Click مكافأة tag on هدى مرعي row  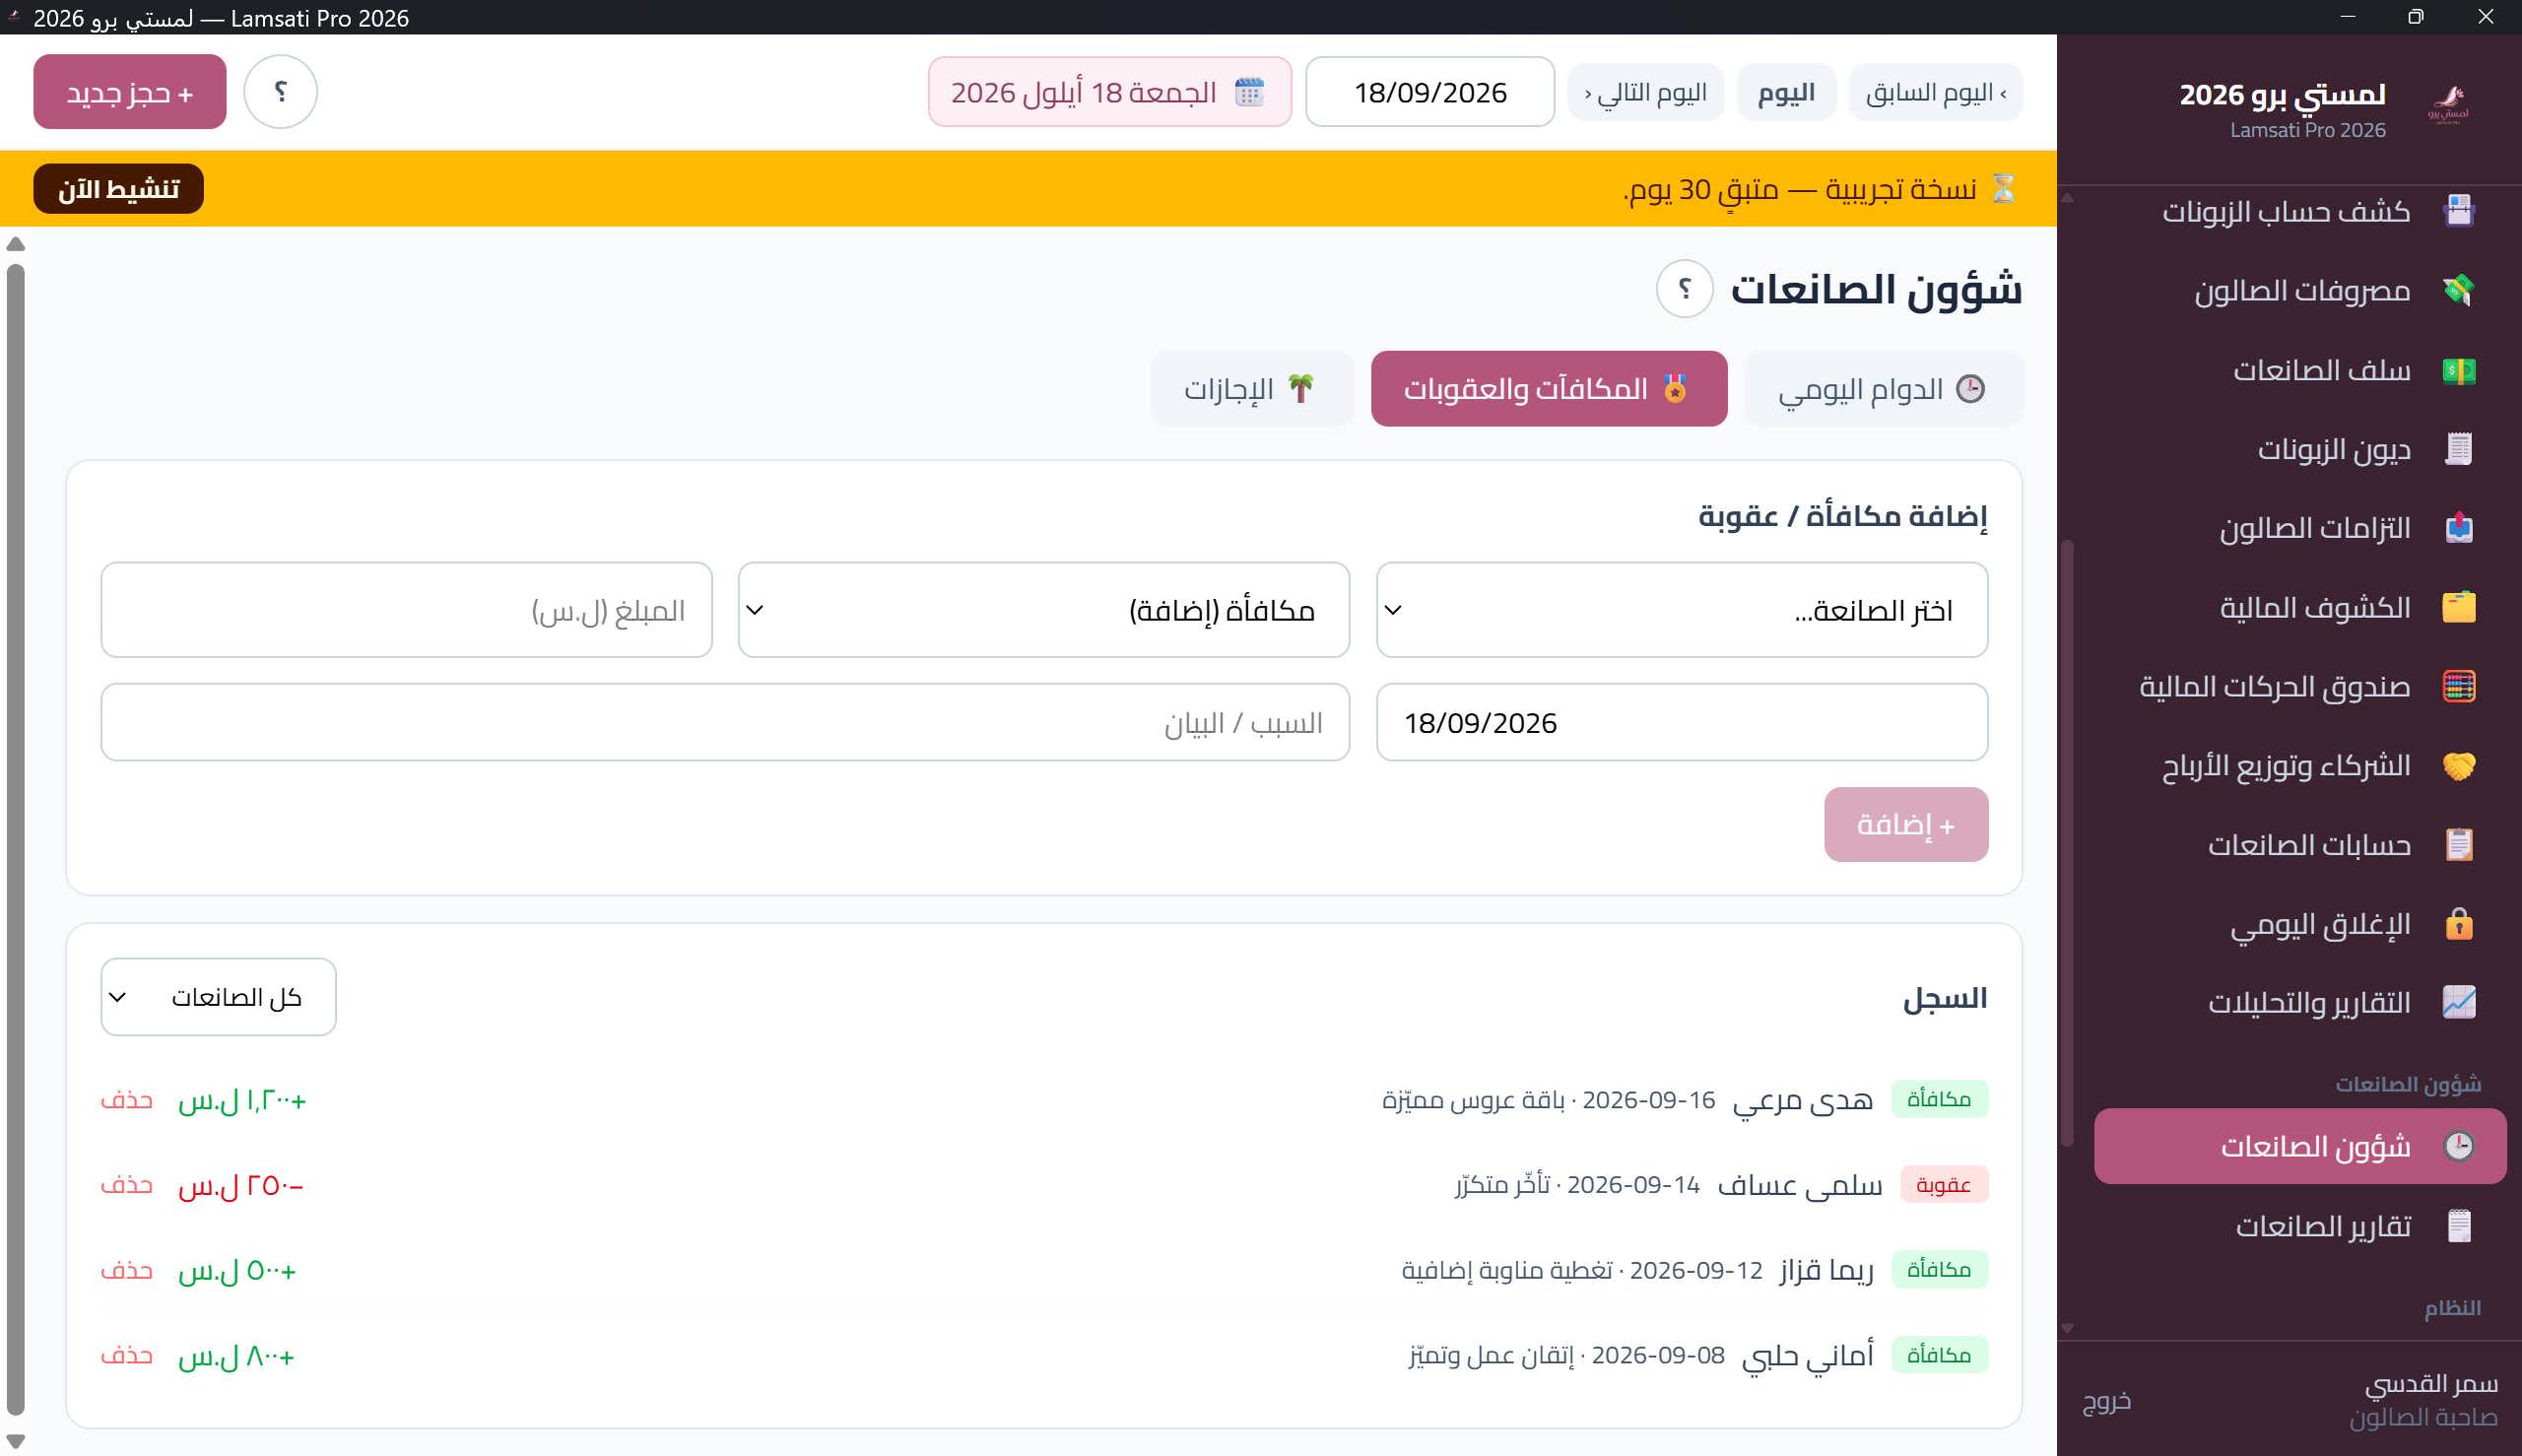point(1939,1100)
